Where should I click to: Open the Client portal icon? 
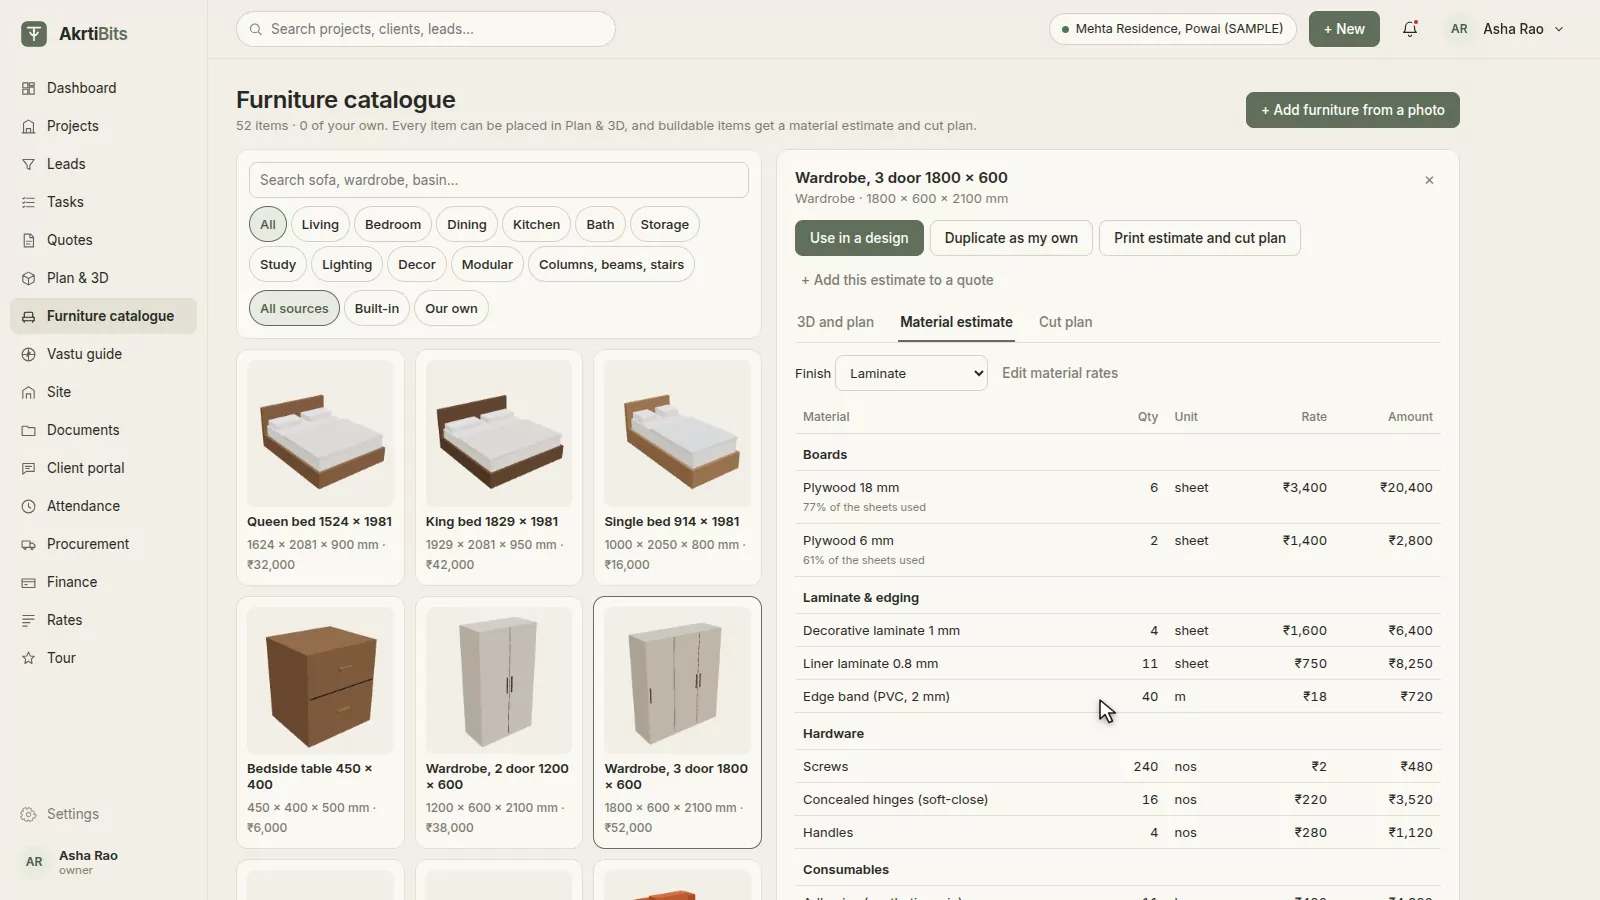click(28, 468)
